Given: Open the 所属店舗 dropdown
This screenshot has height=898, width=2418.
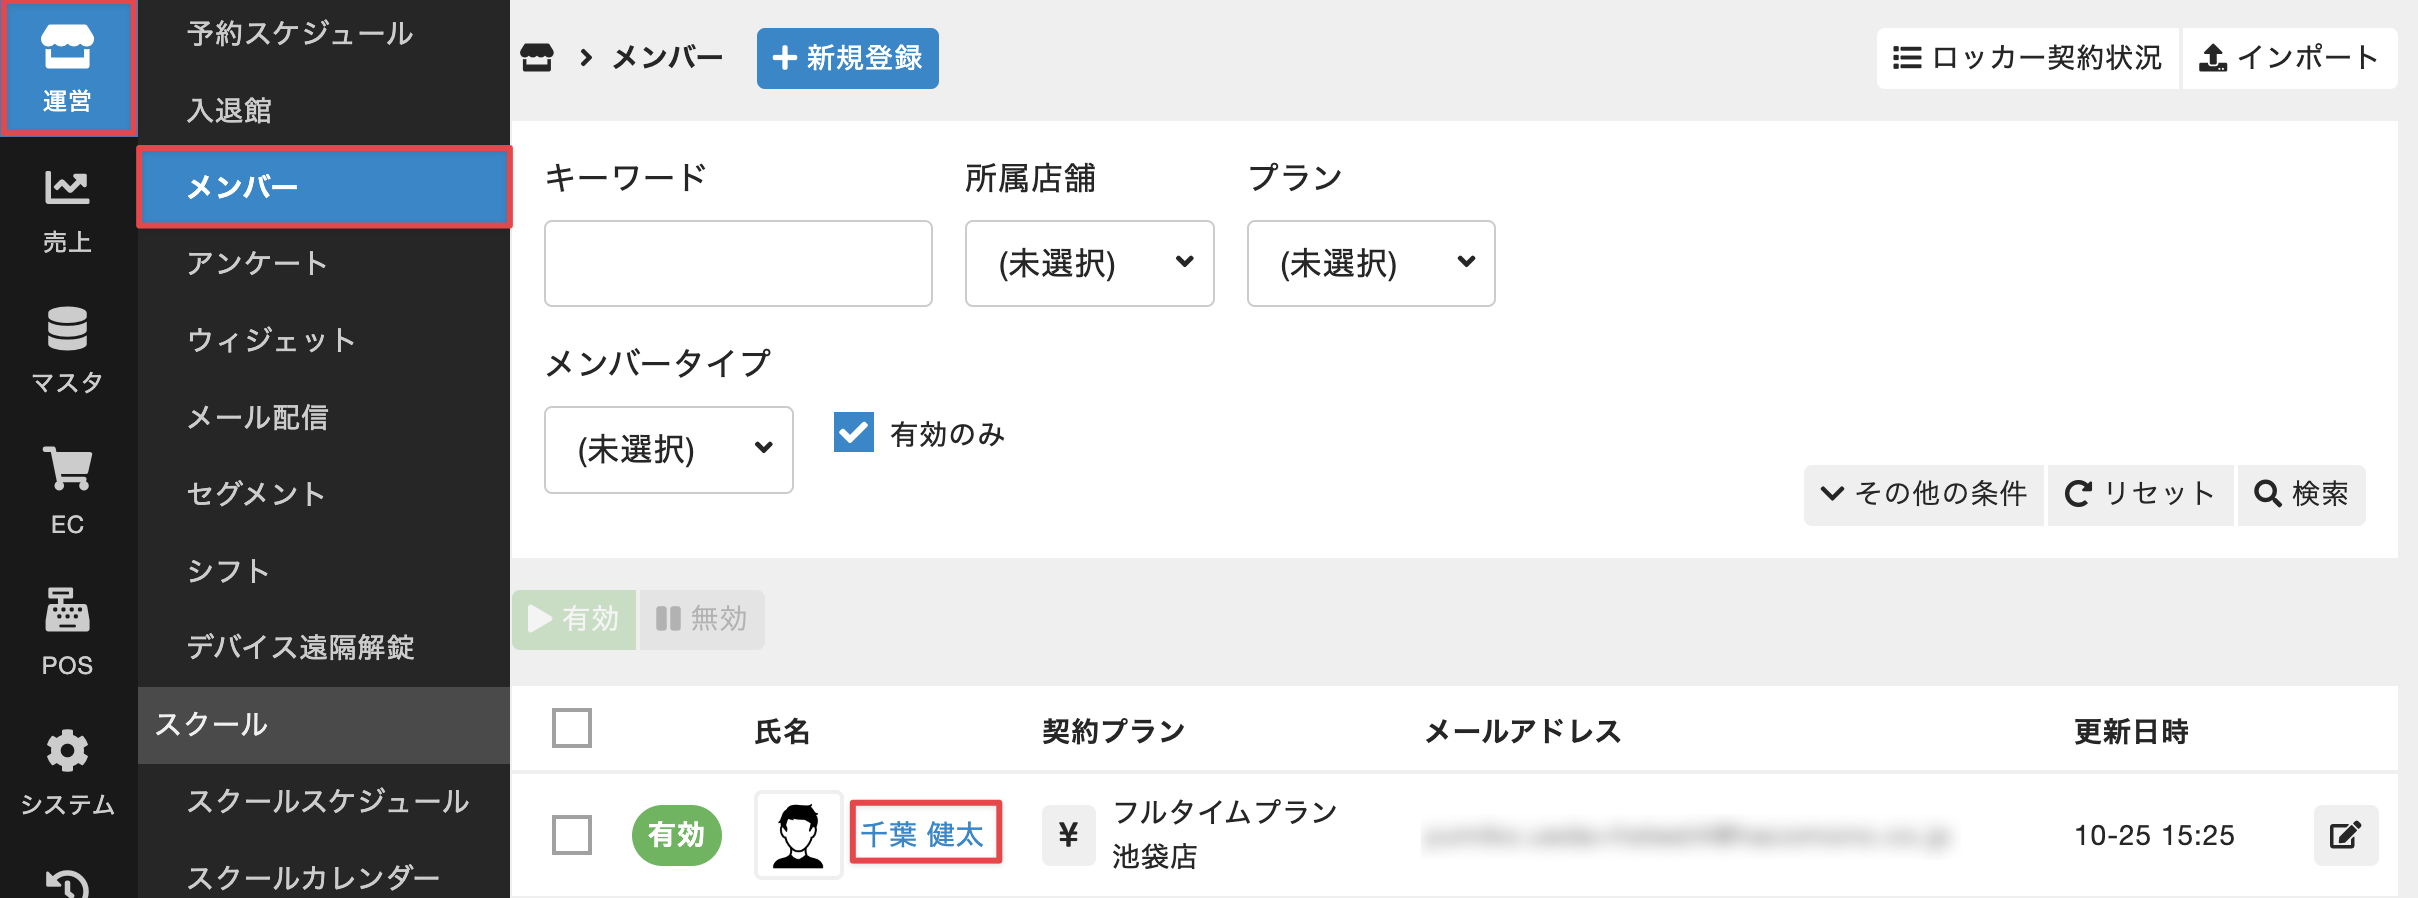Looking at the screenshot, I should [x=1089, y=263].
